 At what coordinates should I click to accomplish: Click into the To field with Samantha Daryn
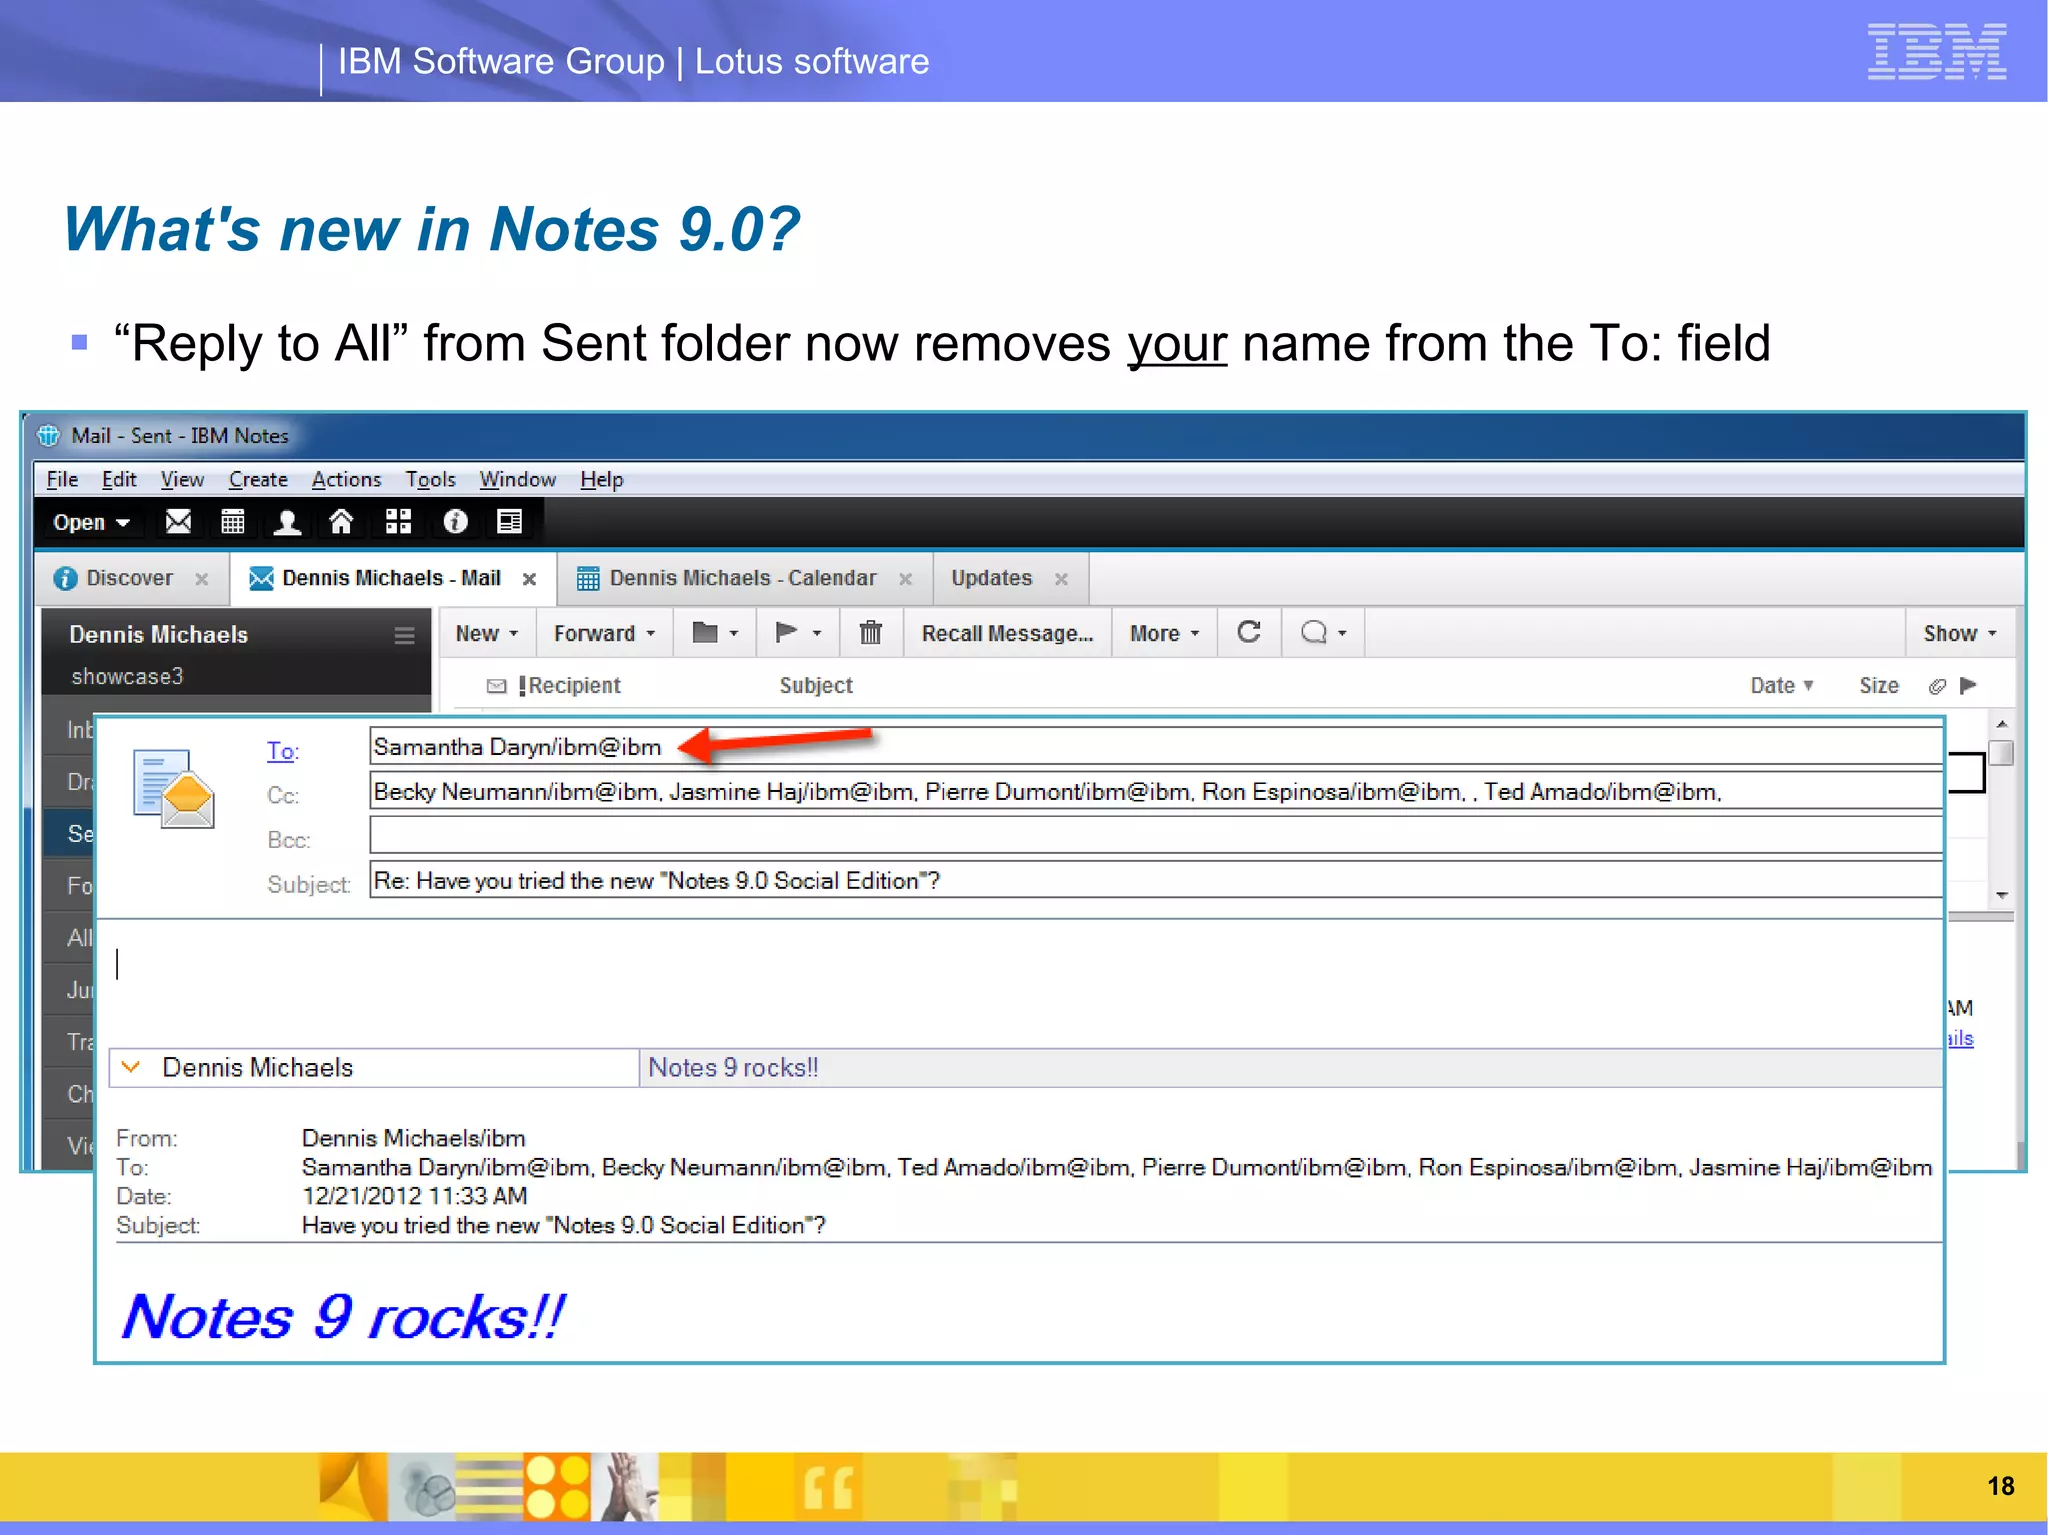[x=1156, y=747]
